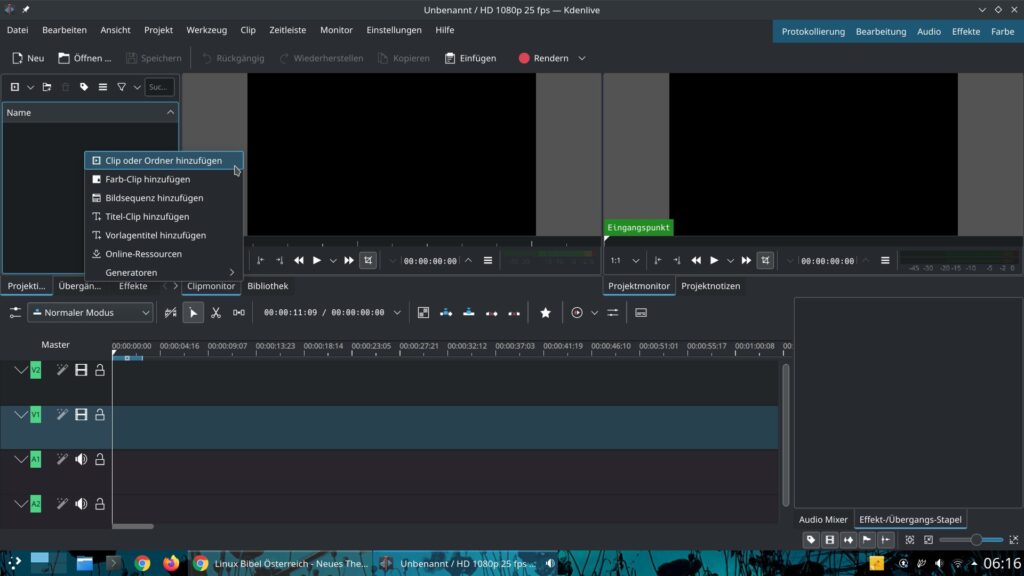Image resolution: width=1024 pixels, height=576 pixels.
Task: Click the Rendern button
Action: (x=543, y=58)
